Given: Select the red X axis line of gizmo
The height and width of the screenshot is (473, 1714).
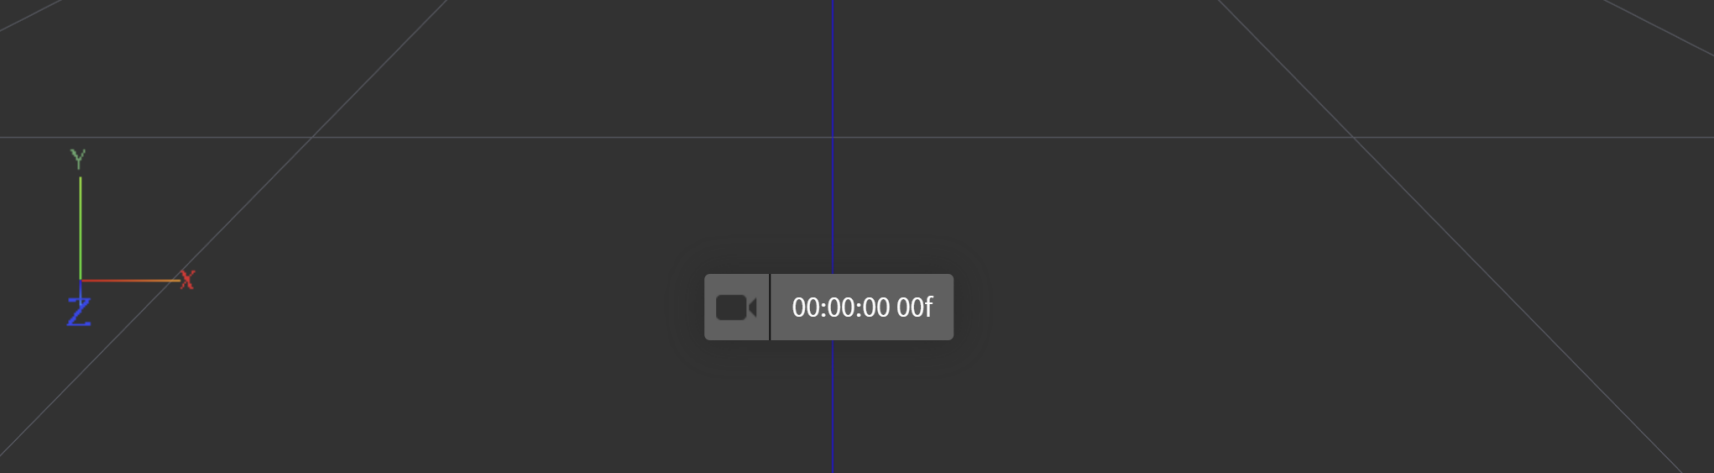Looking at the screenshot, I should point(130,281).
